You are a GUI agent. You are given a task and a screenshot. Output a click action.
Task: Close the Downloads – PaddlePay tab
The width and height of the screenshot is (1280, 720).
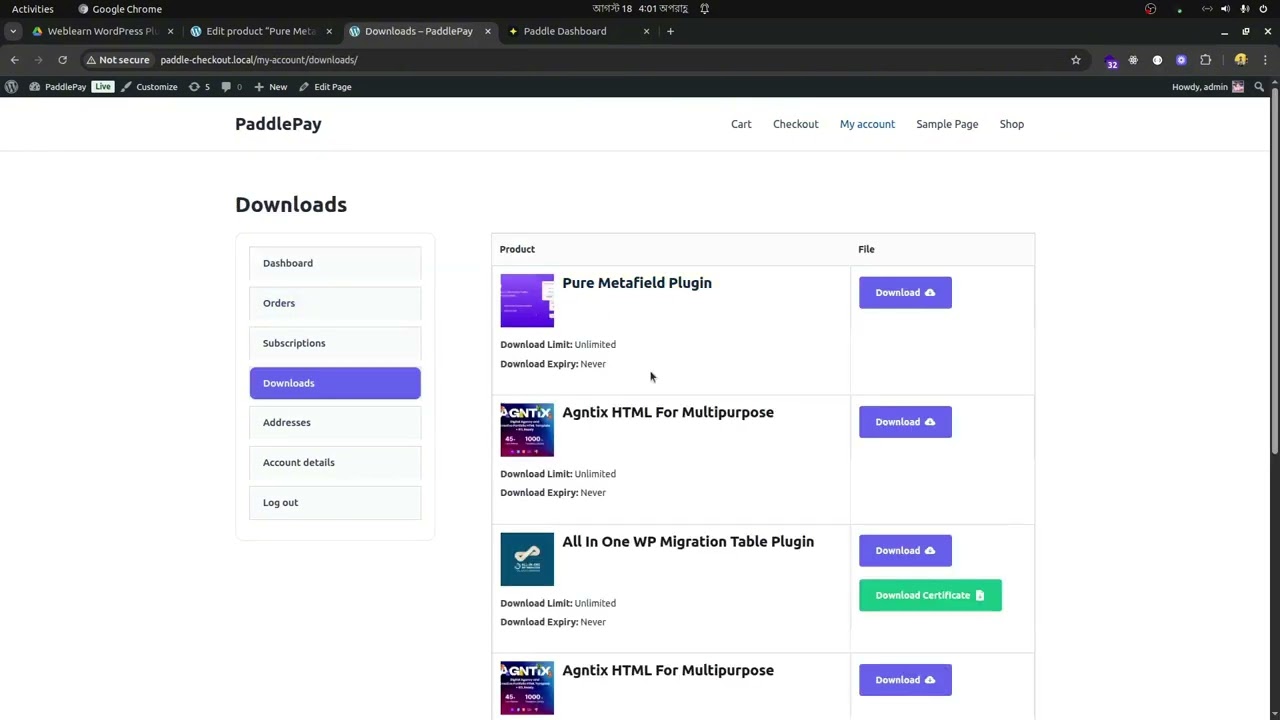coord(487,31)
